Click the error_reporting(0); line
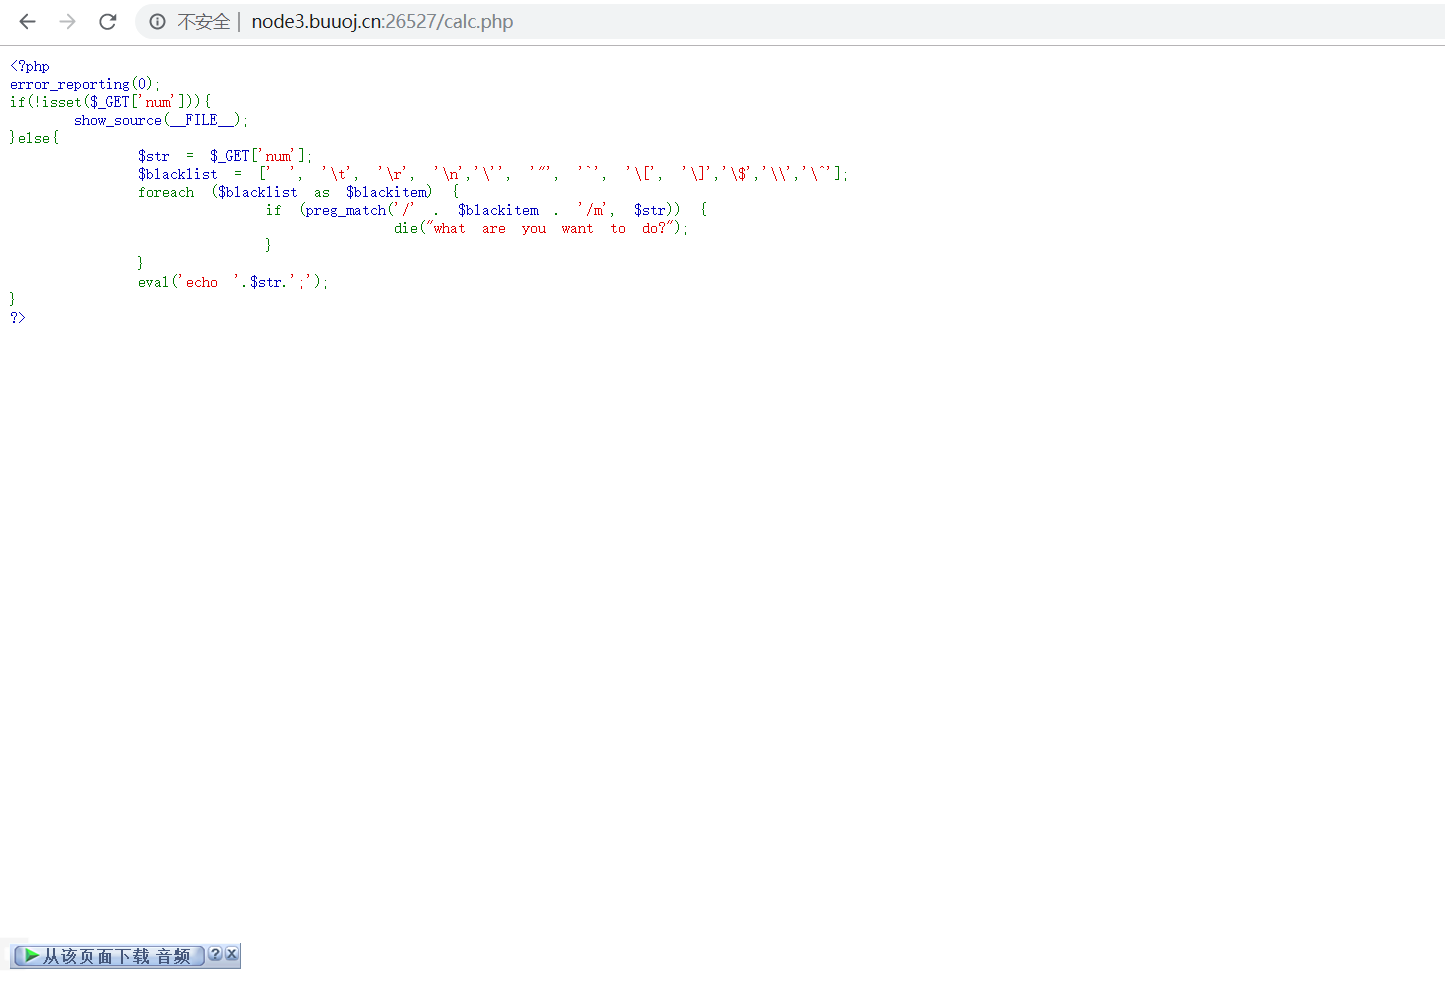Viewport: 1445px width, 987px height. tap(85, 84)
